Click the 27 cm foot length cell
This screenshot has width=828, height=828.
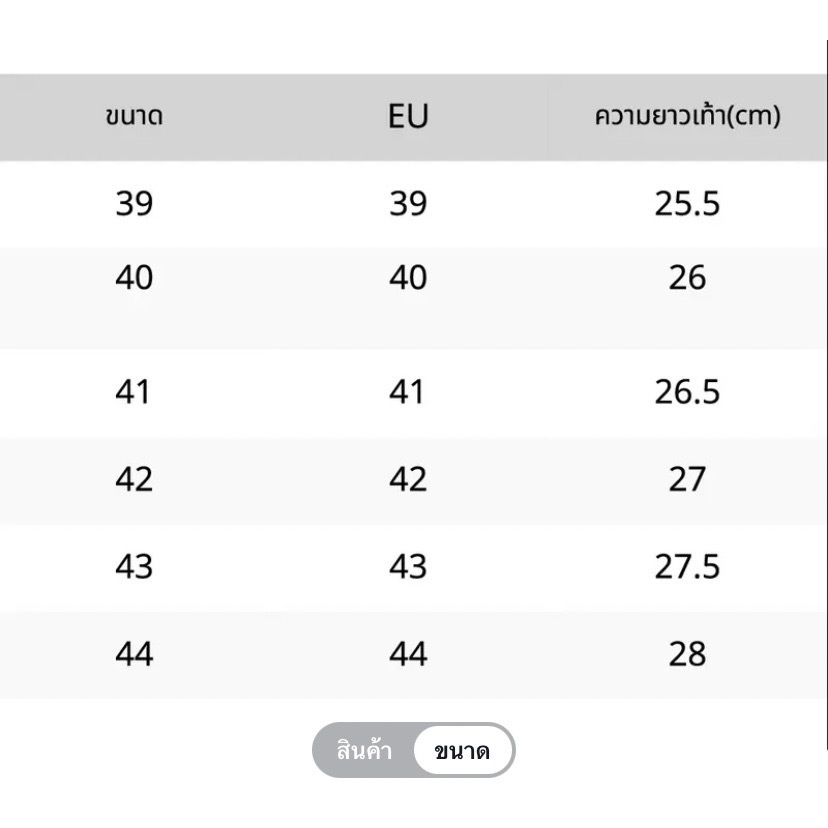(687, 479)
